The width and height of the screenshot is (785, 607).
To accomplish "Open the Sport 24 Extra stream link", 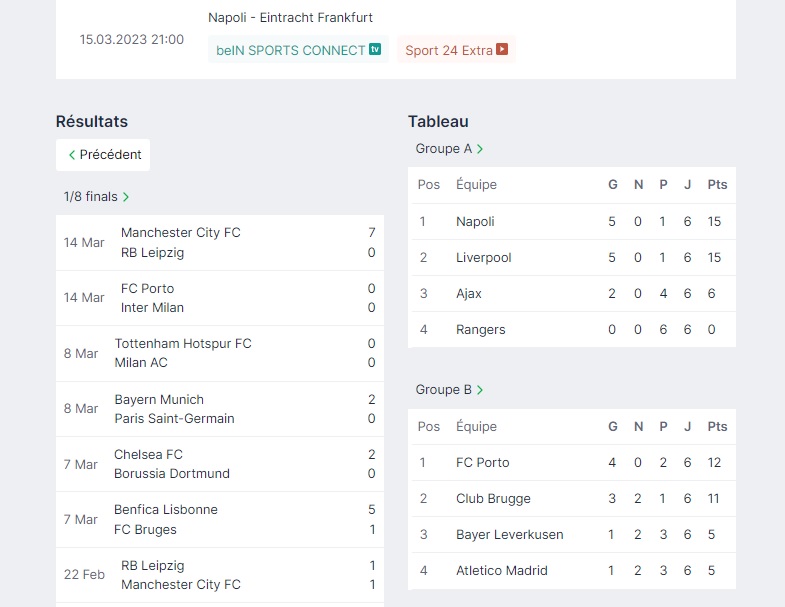I will (449, 50).
